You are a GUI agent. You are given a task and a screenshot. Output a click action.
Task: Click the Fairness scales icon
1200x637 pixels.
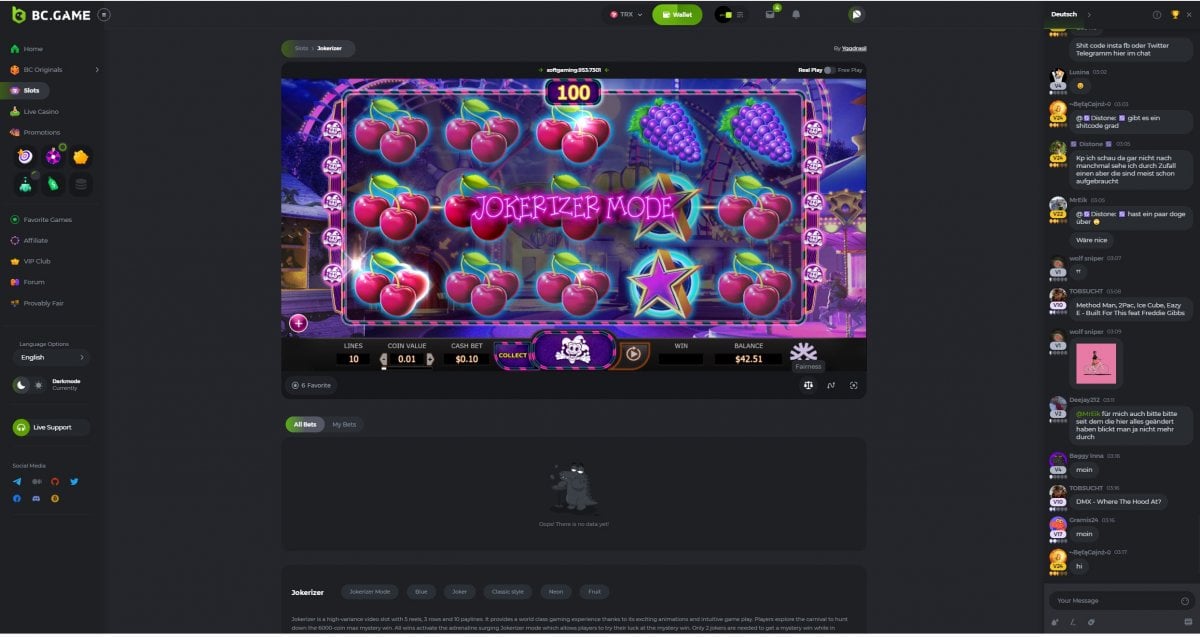click(808, 385)
